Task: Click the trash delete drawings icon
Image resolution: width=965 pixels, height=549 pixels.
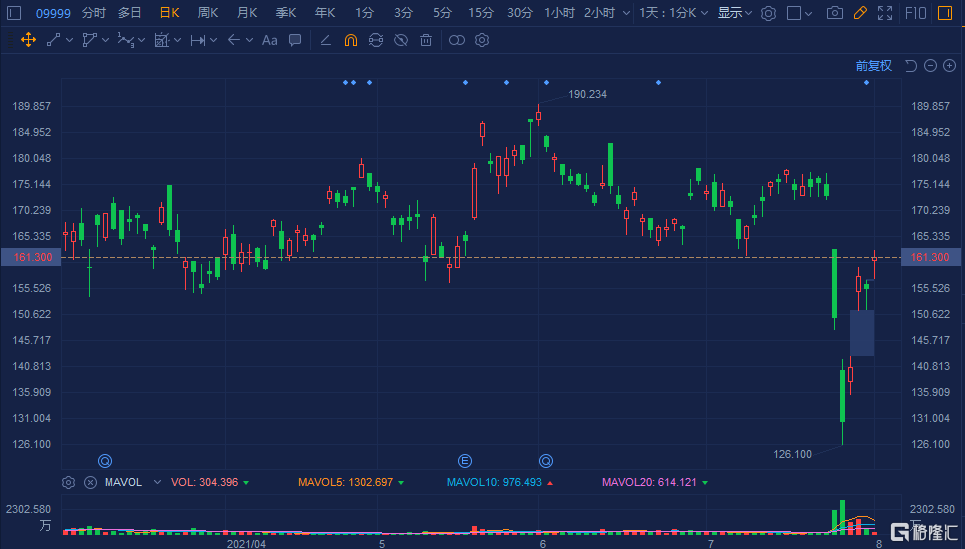Action: [x=426, y=40]
